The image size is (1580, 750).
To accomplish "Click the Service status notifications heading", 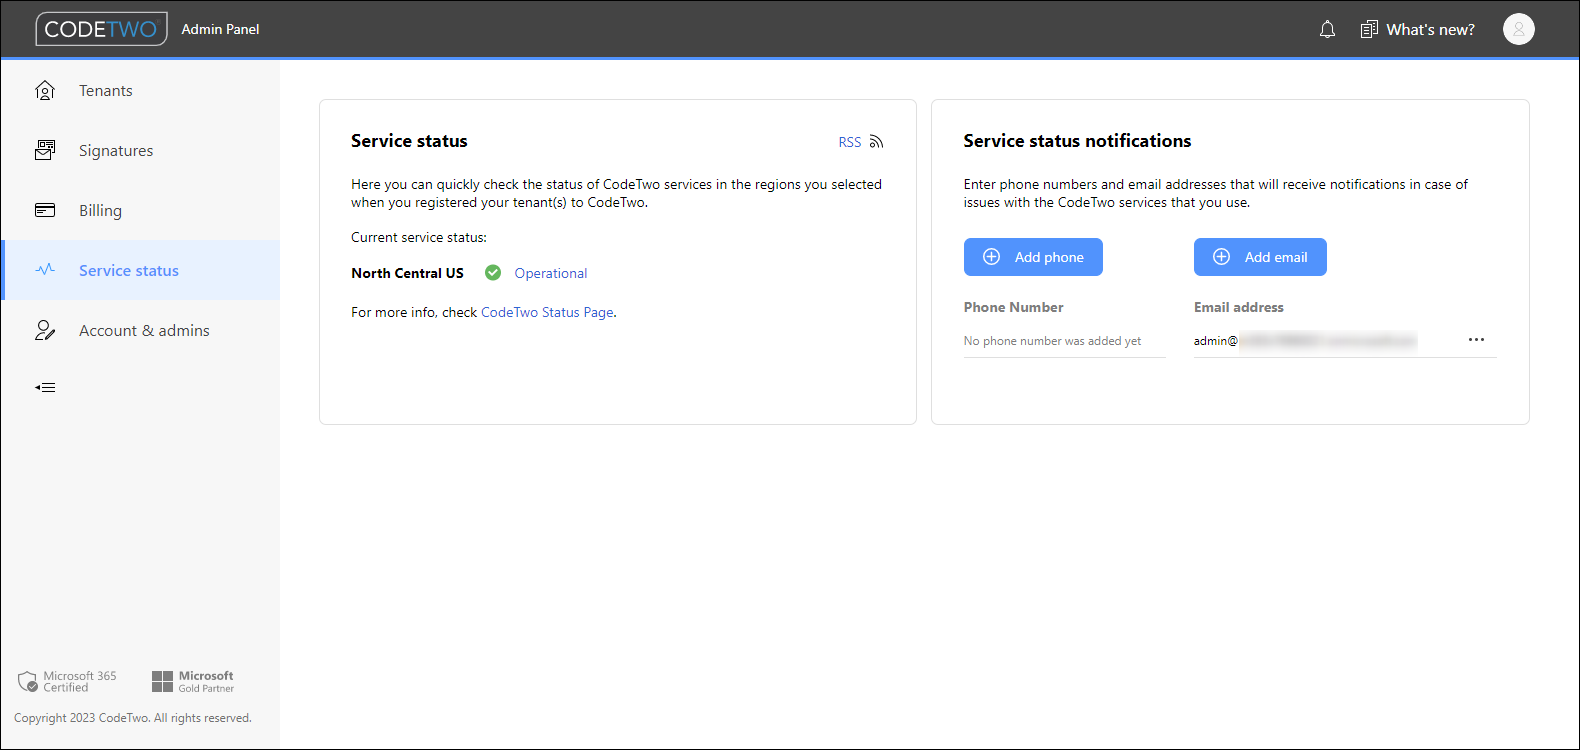I will coord(1077,141).
